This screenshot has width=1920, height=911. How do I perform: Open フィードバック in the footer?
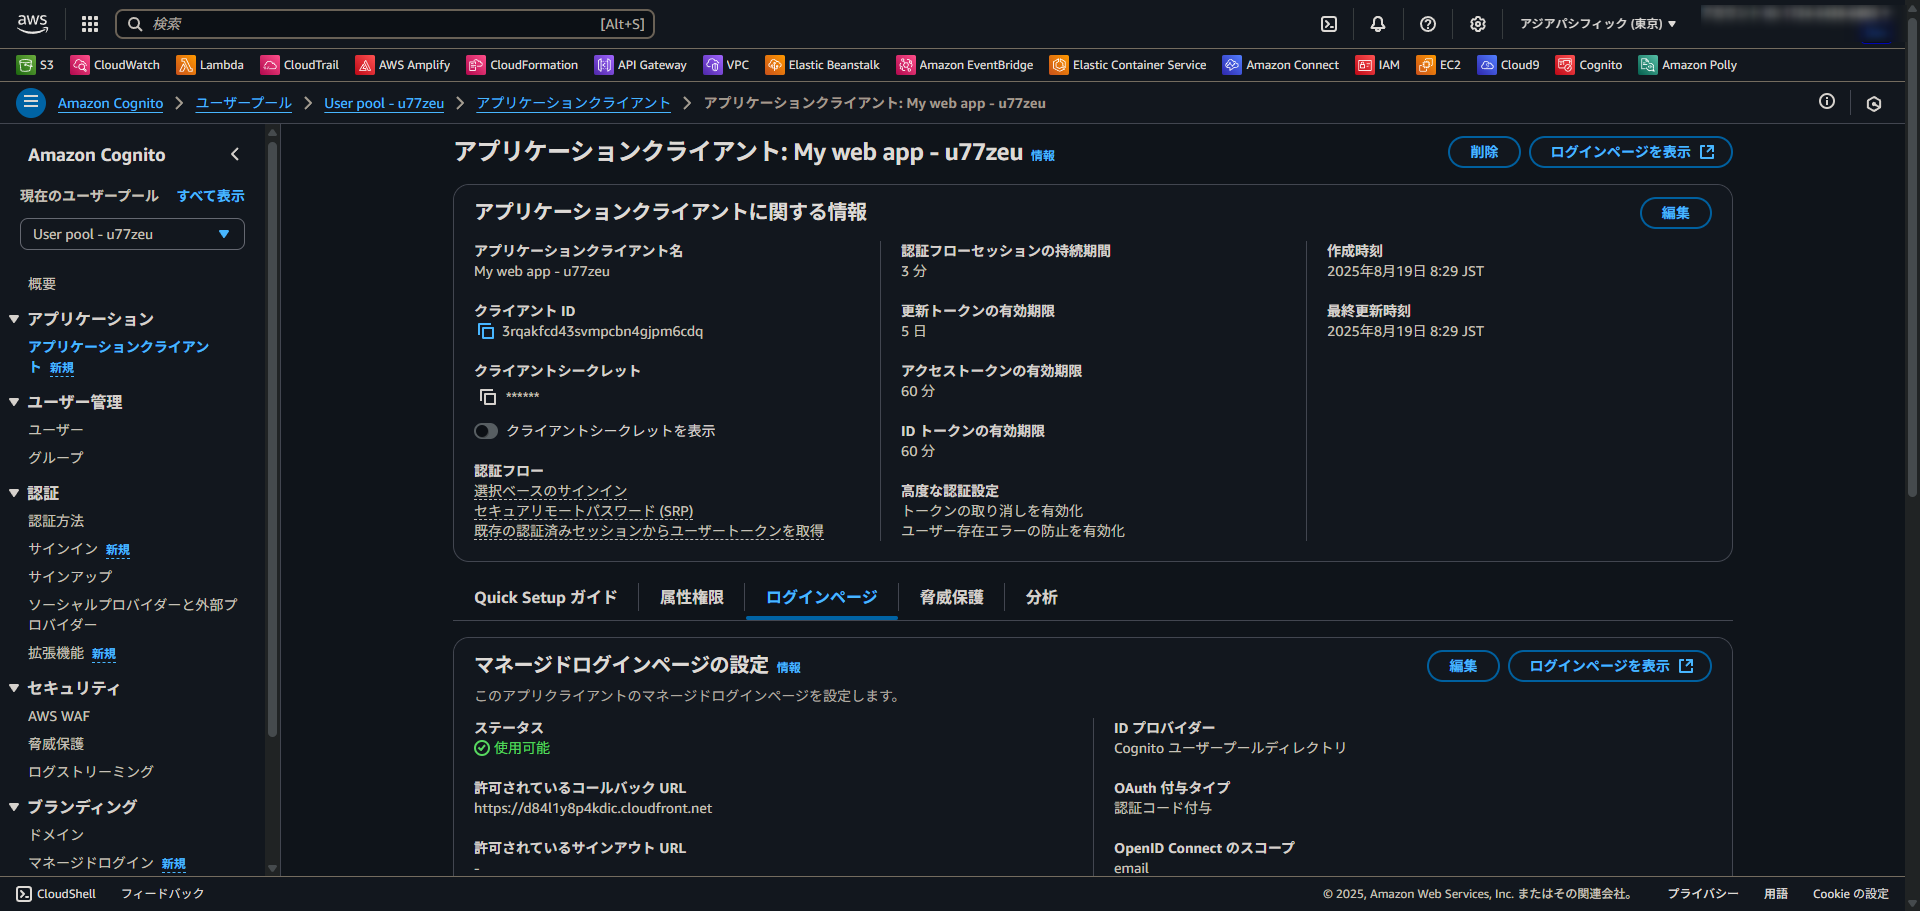coord(162,894)
